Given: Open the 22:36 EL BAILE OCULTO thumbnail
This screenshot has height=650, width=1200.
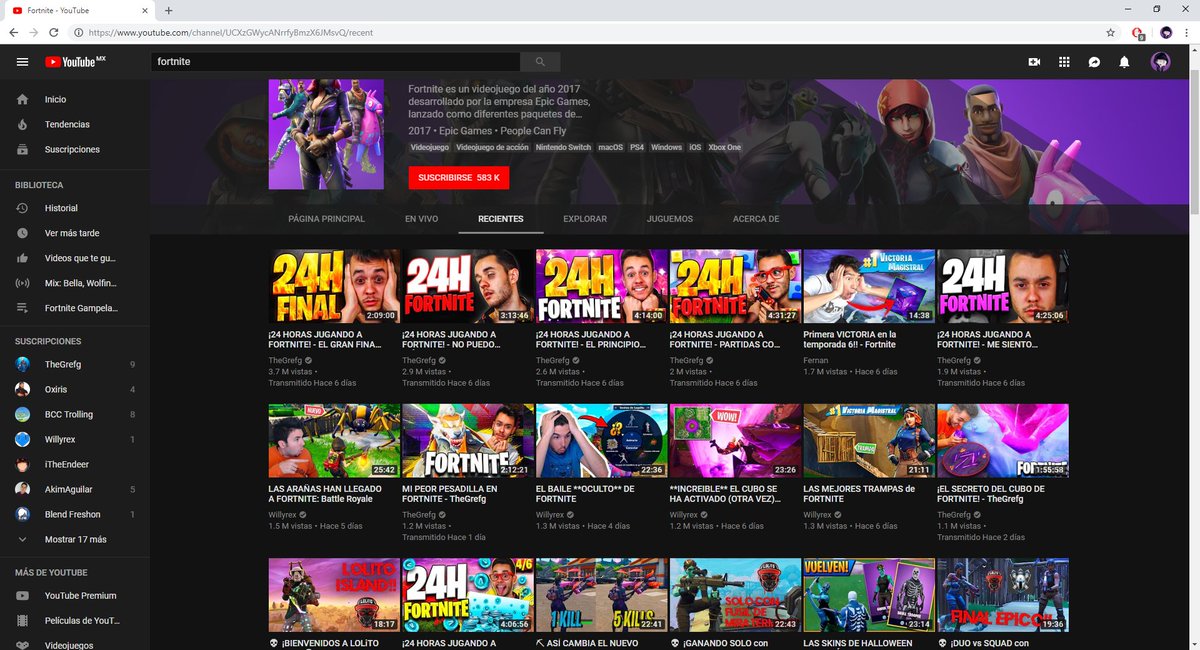Looking at the screenshot, I should tap(601, 441).
